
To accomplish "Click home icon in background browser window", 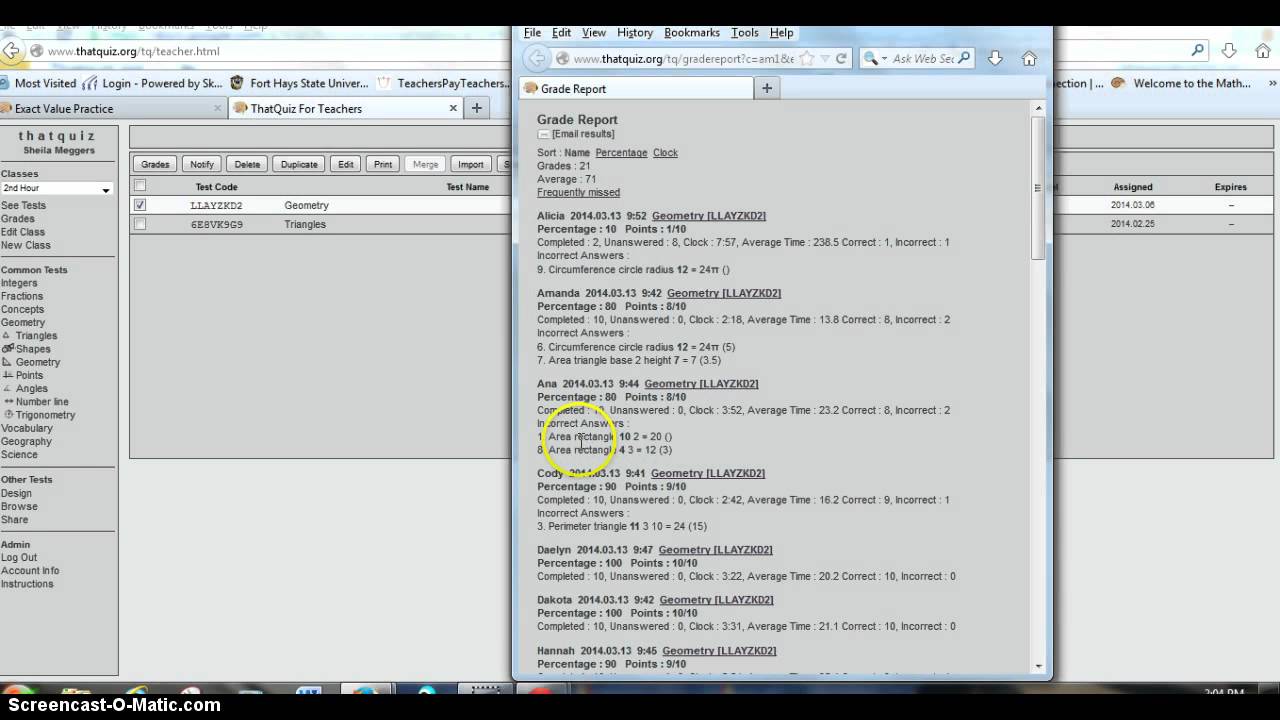I will [x=1262, y=51].
